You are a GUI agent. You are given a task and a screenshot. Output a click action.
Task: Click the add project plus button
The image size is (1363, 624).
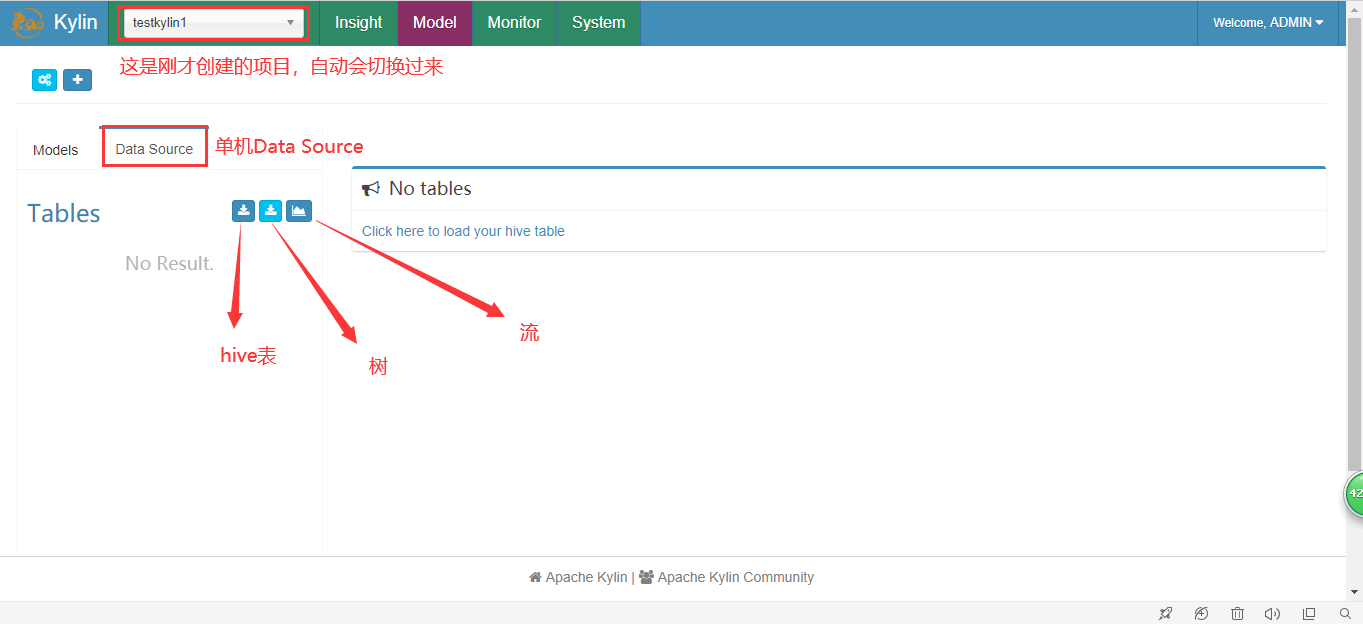tap(77, 80)
